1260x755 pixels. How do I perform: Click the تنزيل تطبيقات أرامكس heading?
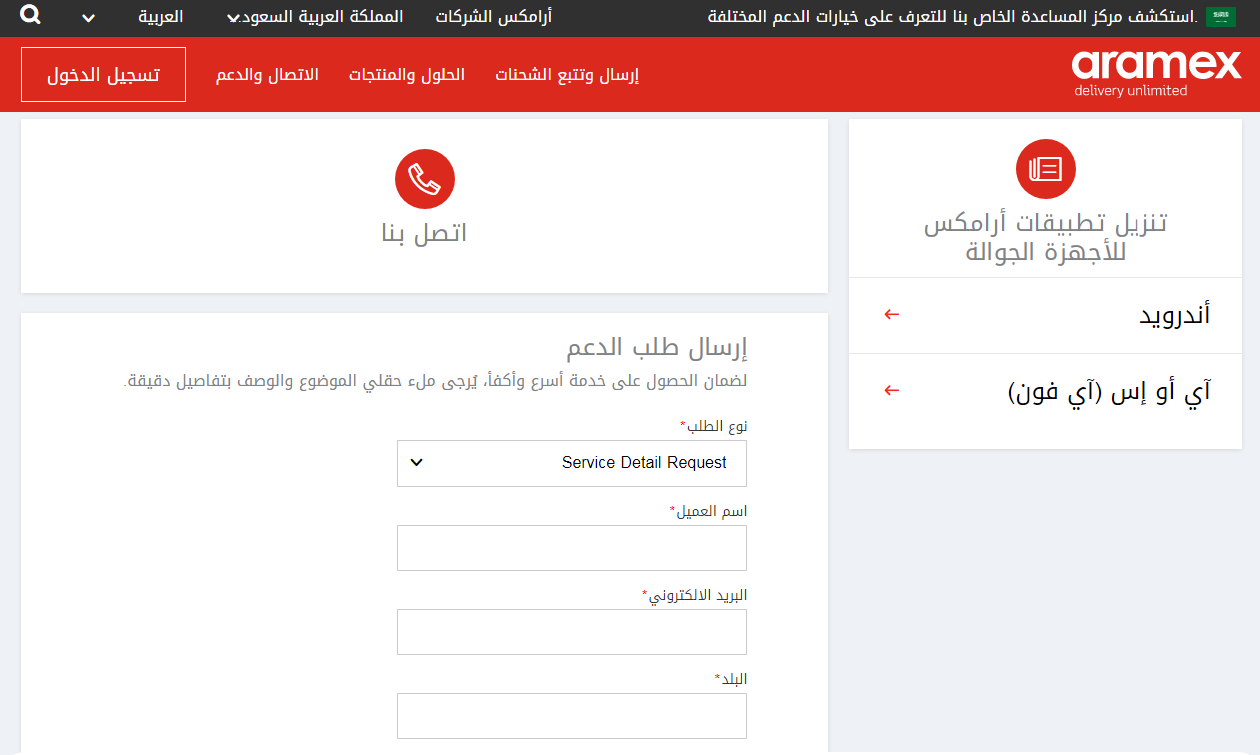[1046, 237]
